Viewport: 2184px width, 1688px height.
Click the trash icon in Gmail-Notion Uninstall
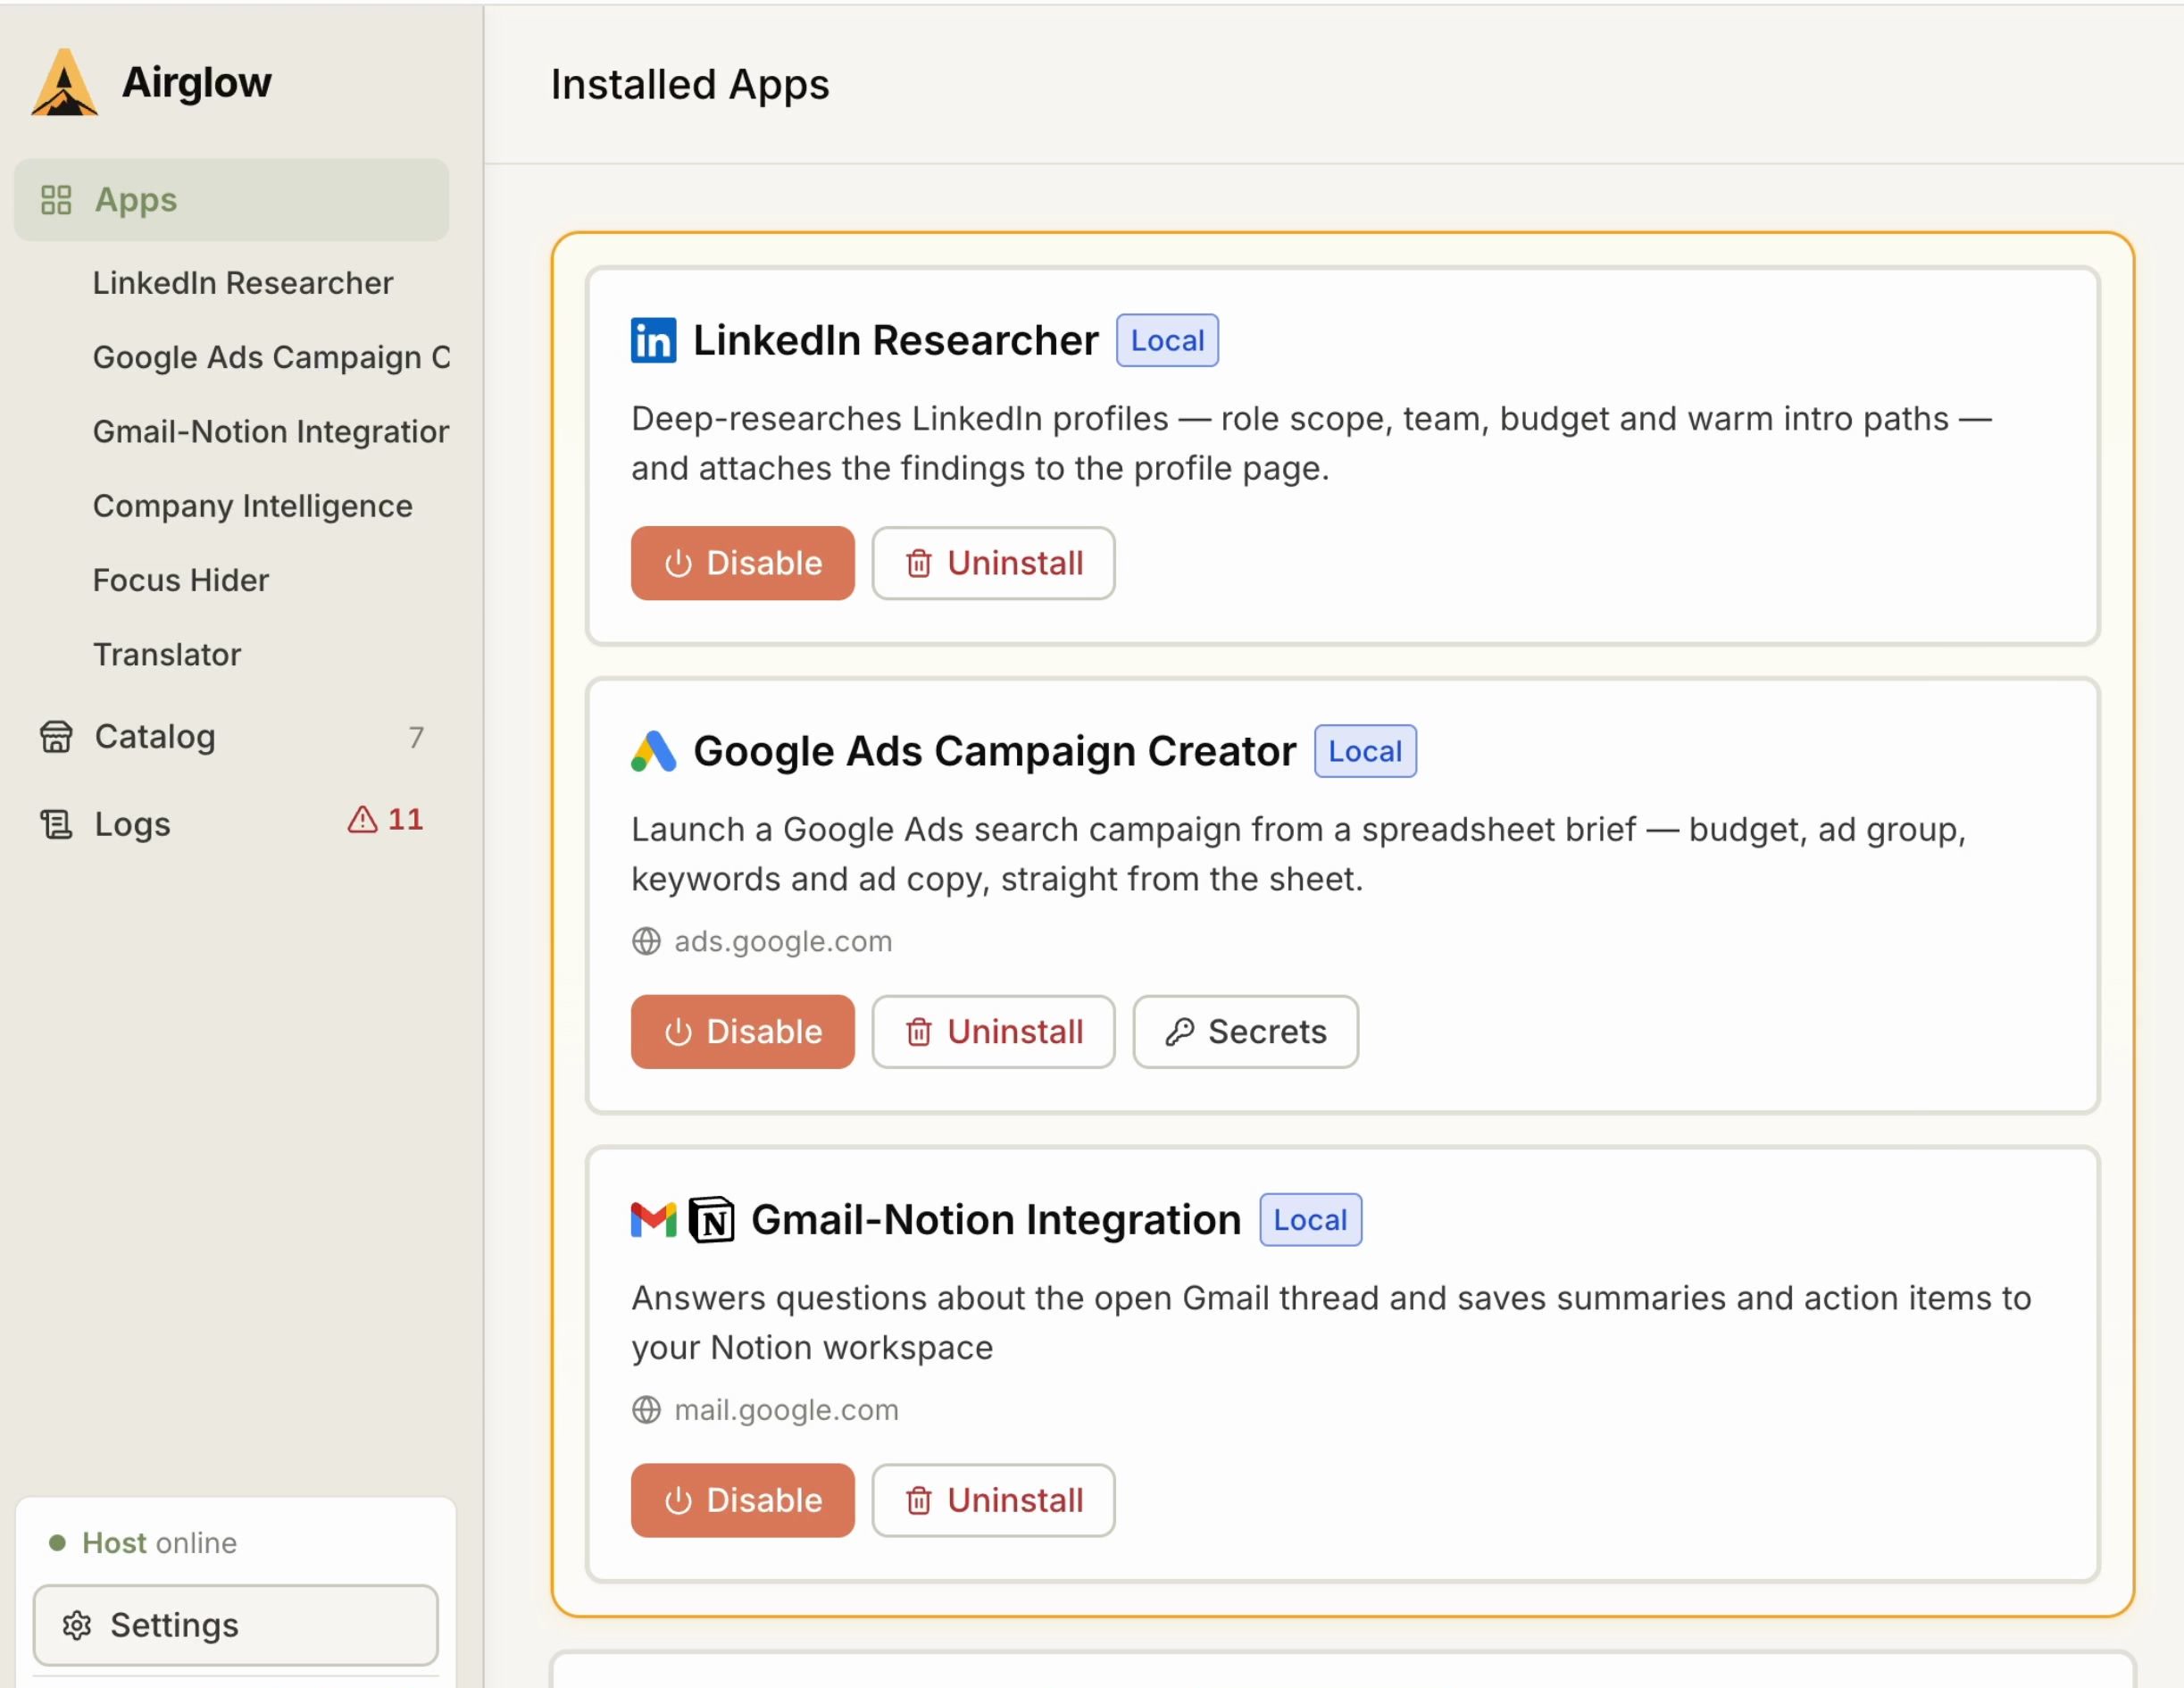919,1501
